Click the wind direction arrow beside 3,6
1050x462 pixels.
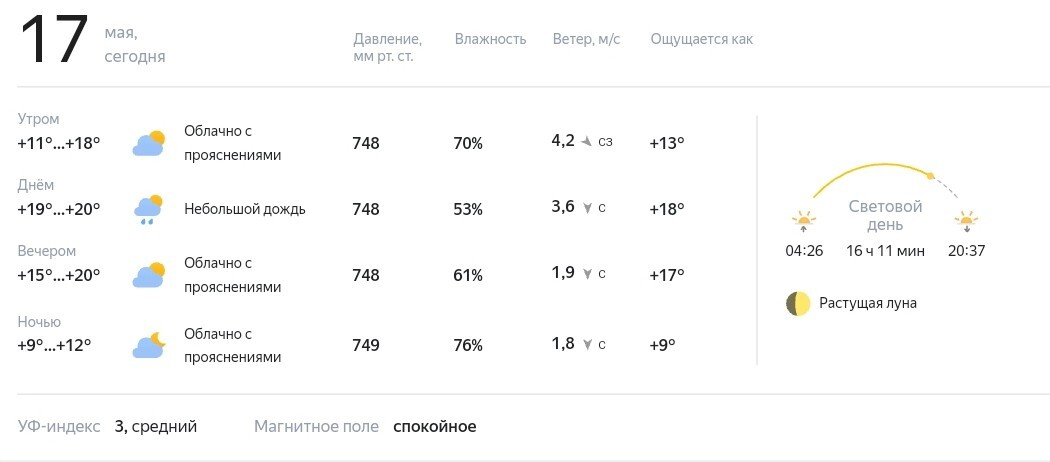(587, 208)
